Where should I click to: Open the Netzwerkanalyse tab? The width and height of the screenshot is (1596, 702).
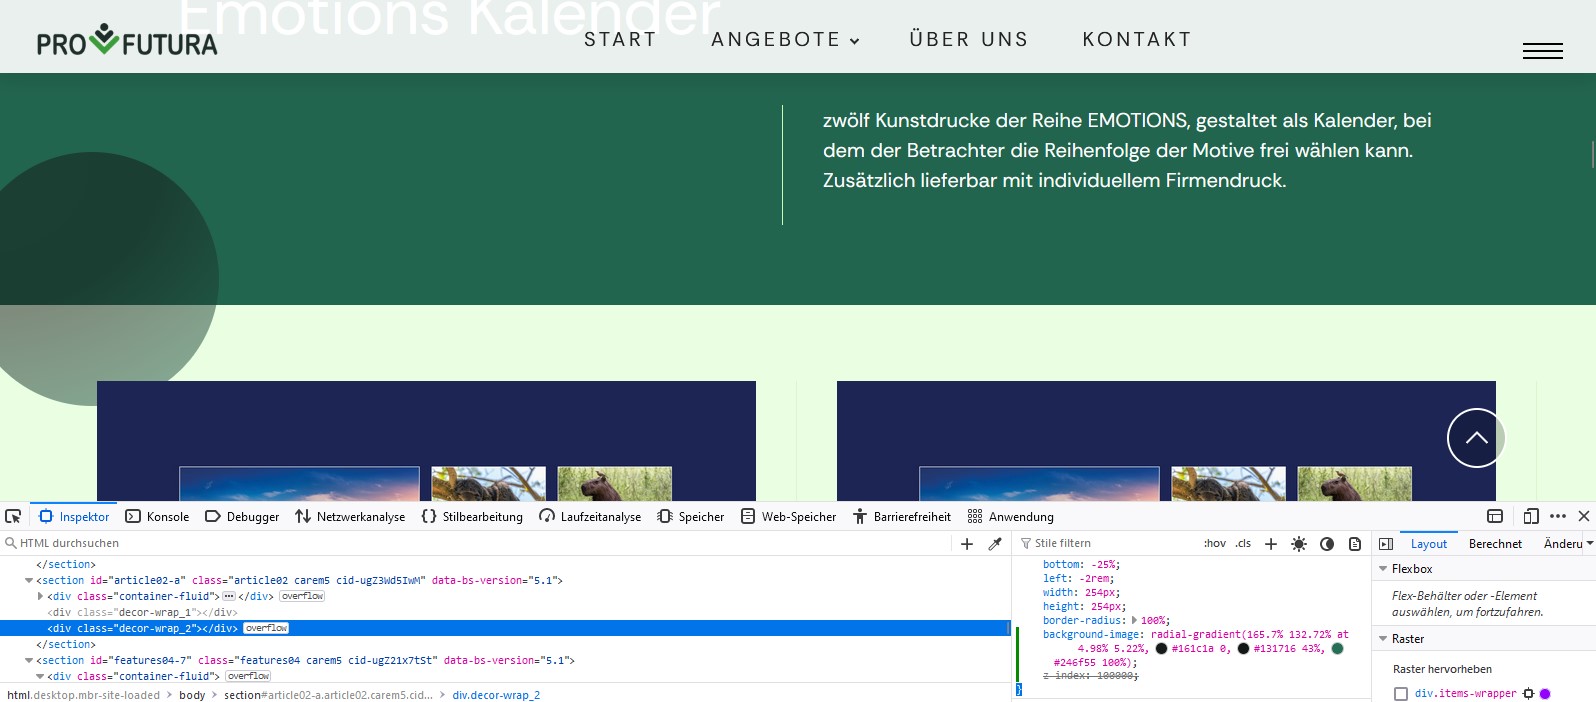(x=350, y=516)
